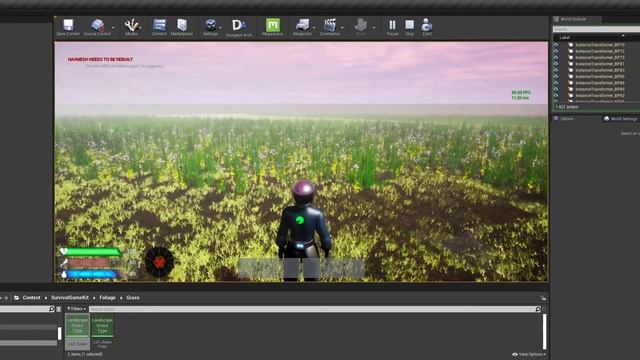The width and height of the screenshot is (640, 360).
Task: Click the Settings toolbar icon
Action: coord(211,25)
